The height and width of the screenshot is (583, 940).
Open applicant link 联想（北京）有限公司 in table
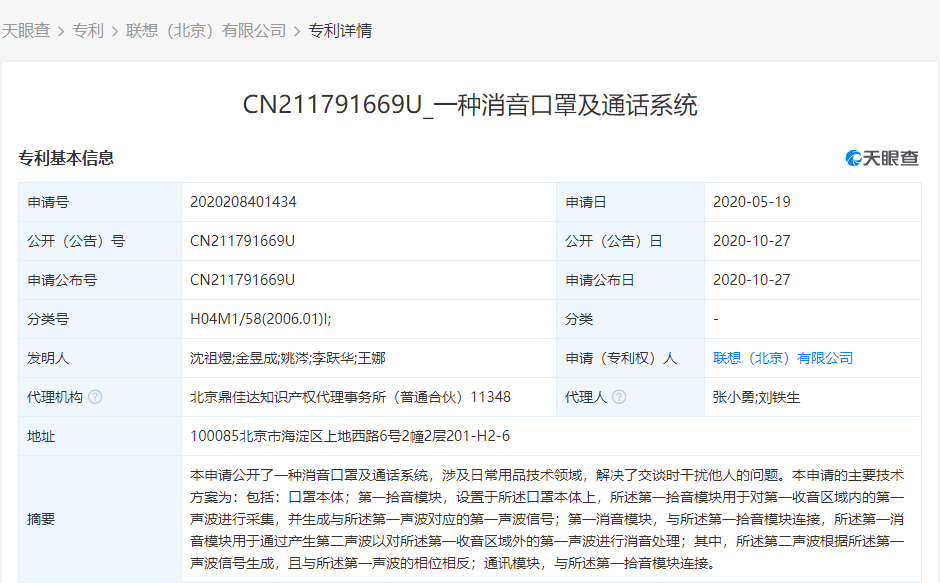pos(783,358)
